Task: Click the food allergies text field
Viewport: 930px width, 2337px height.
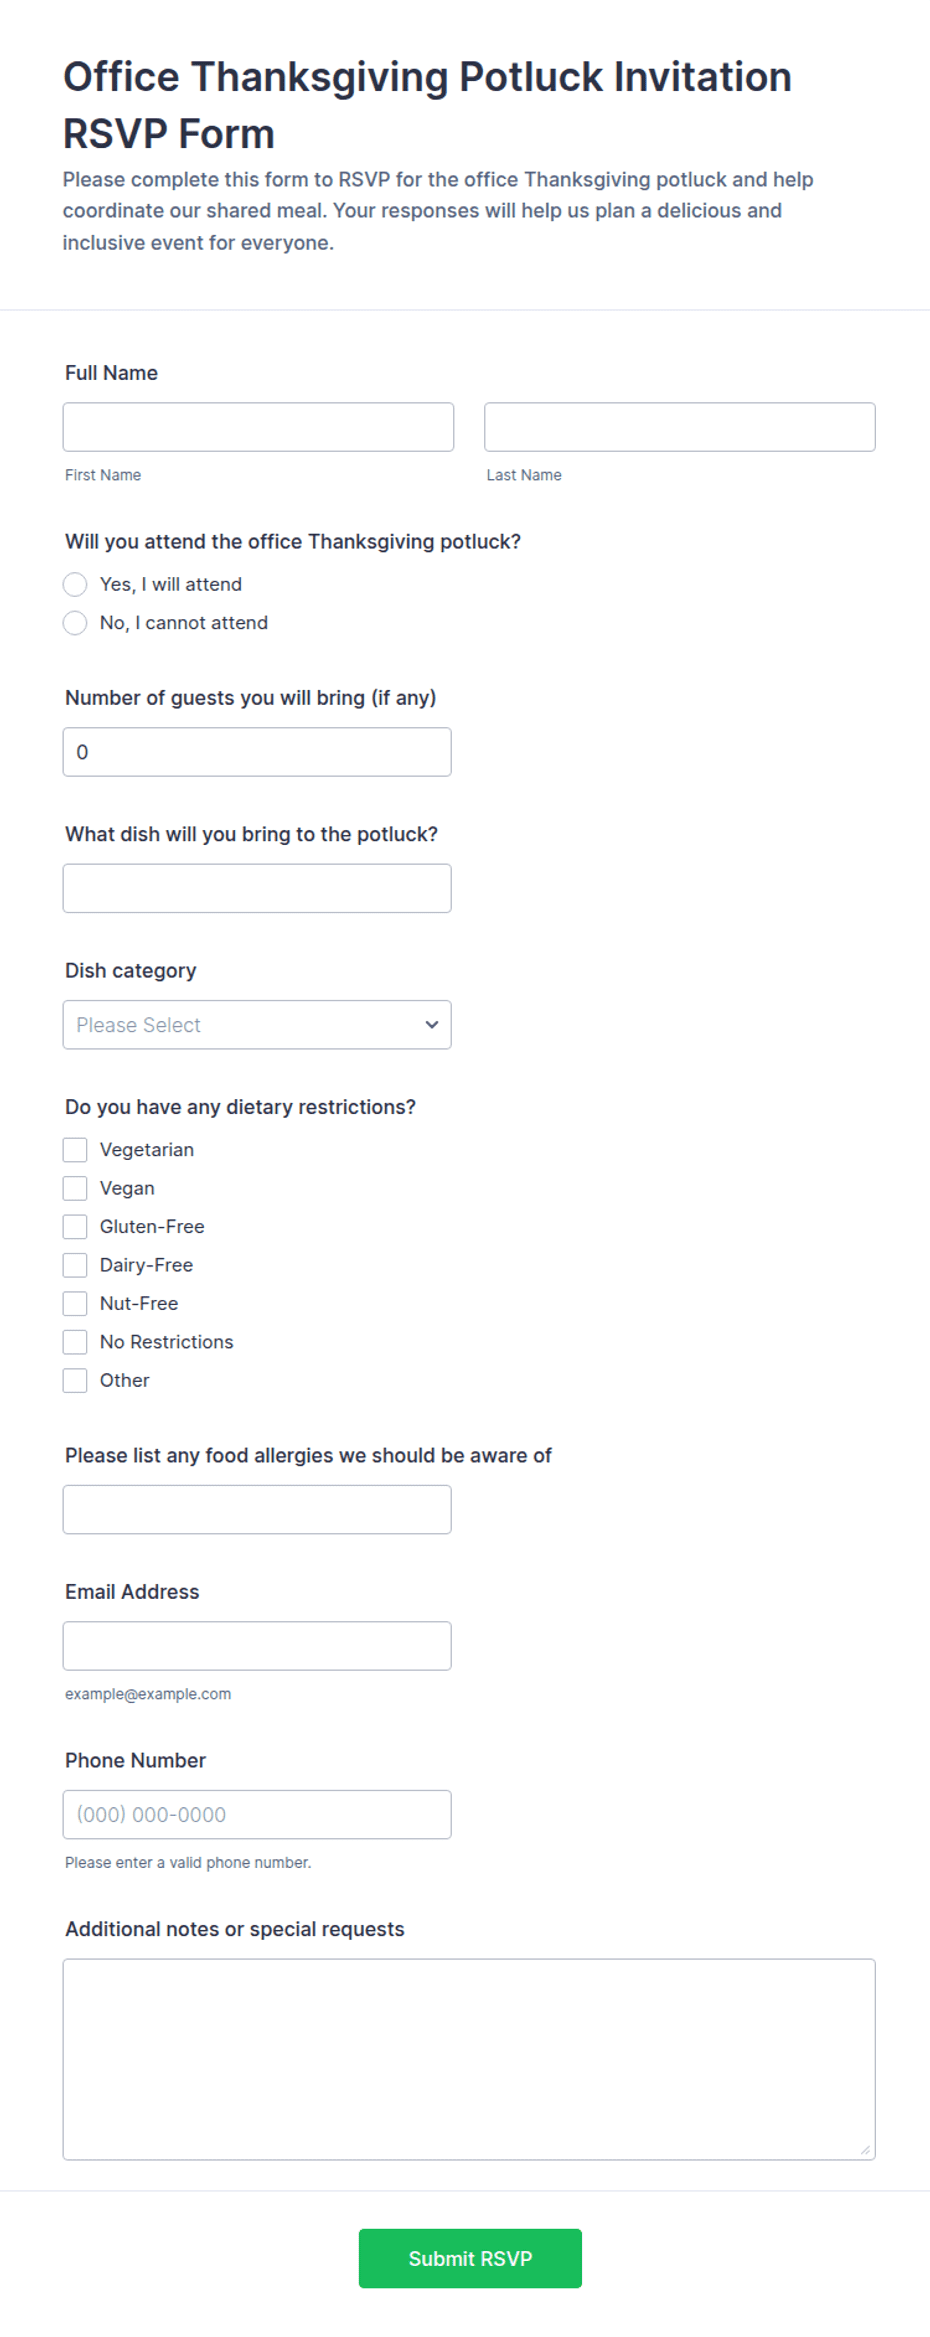Action: [x=257, y=1510]
